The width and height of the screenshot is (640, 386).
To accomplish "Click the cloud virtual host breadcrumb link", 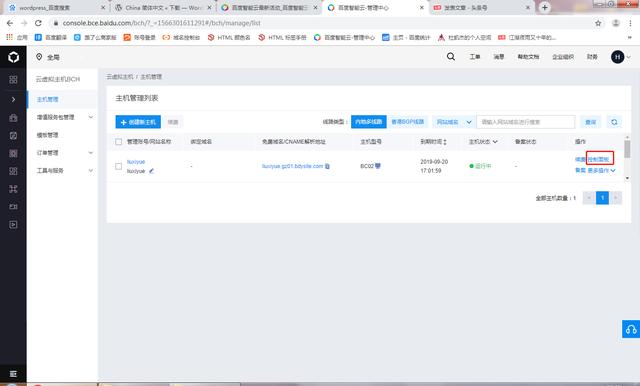I will tap(120, 77).
